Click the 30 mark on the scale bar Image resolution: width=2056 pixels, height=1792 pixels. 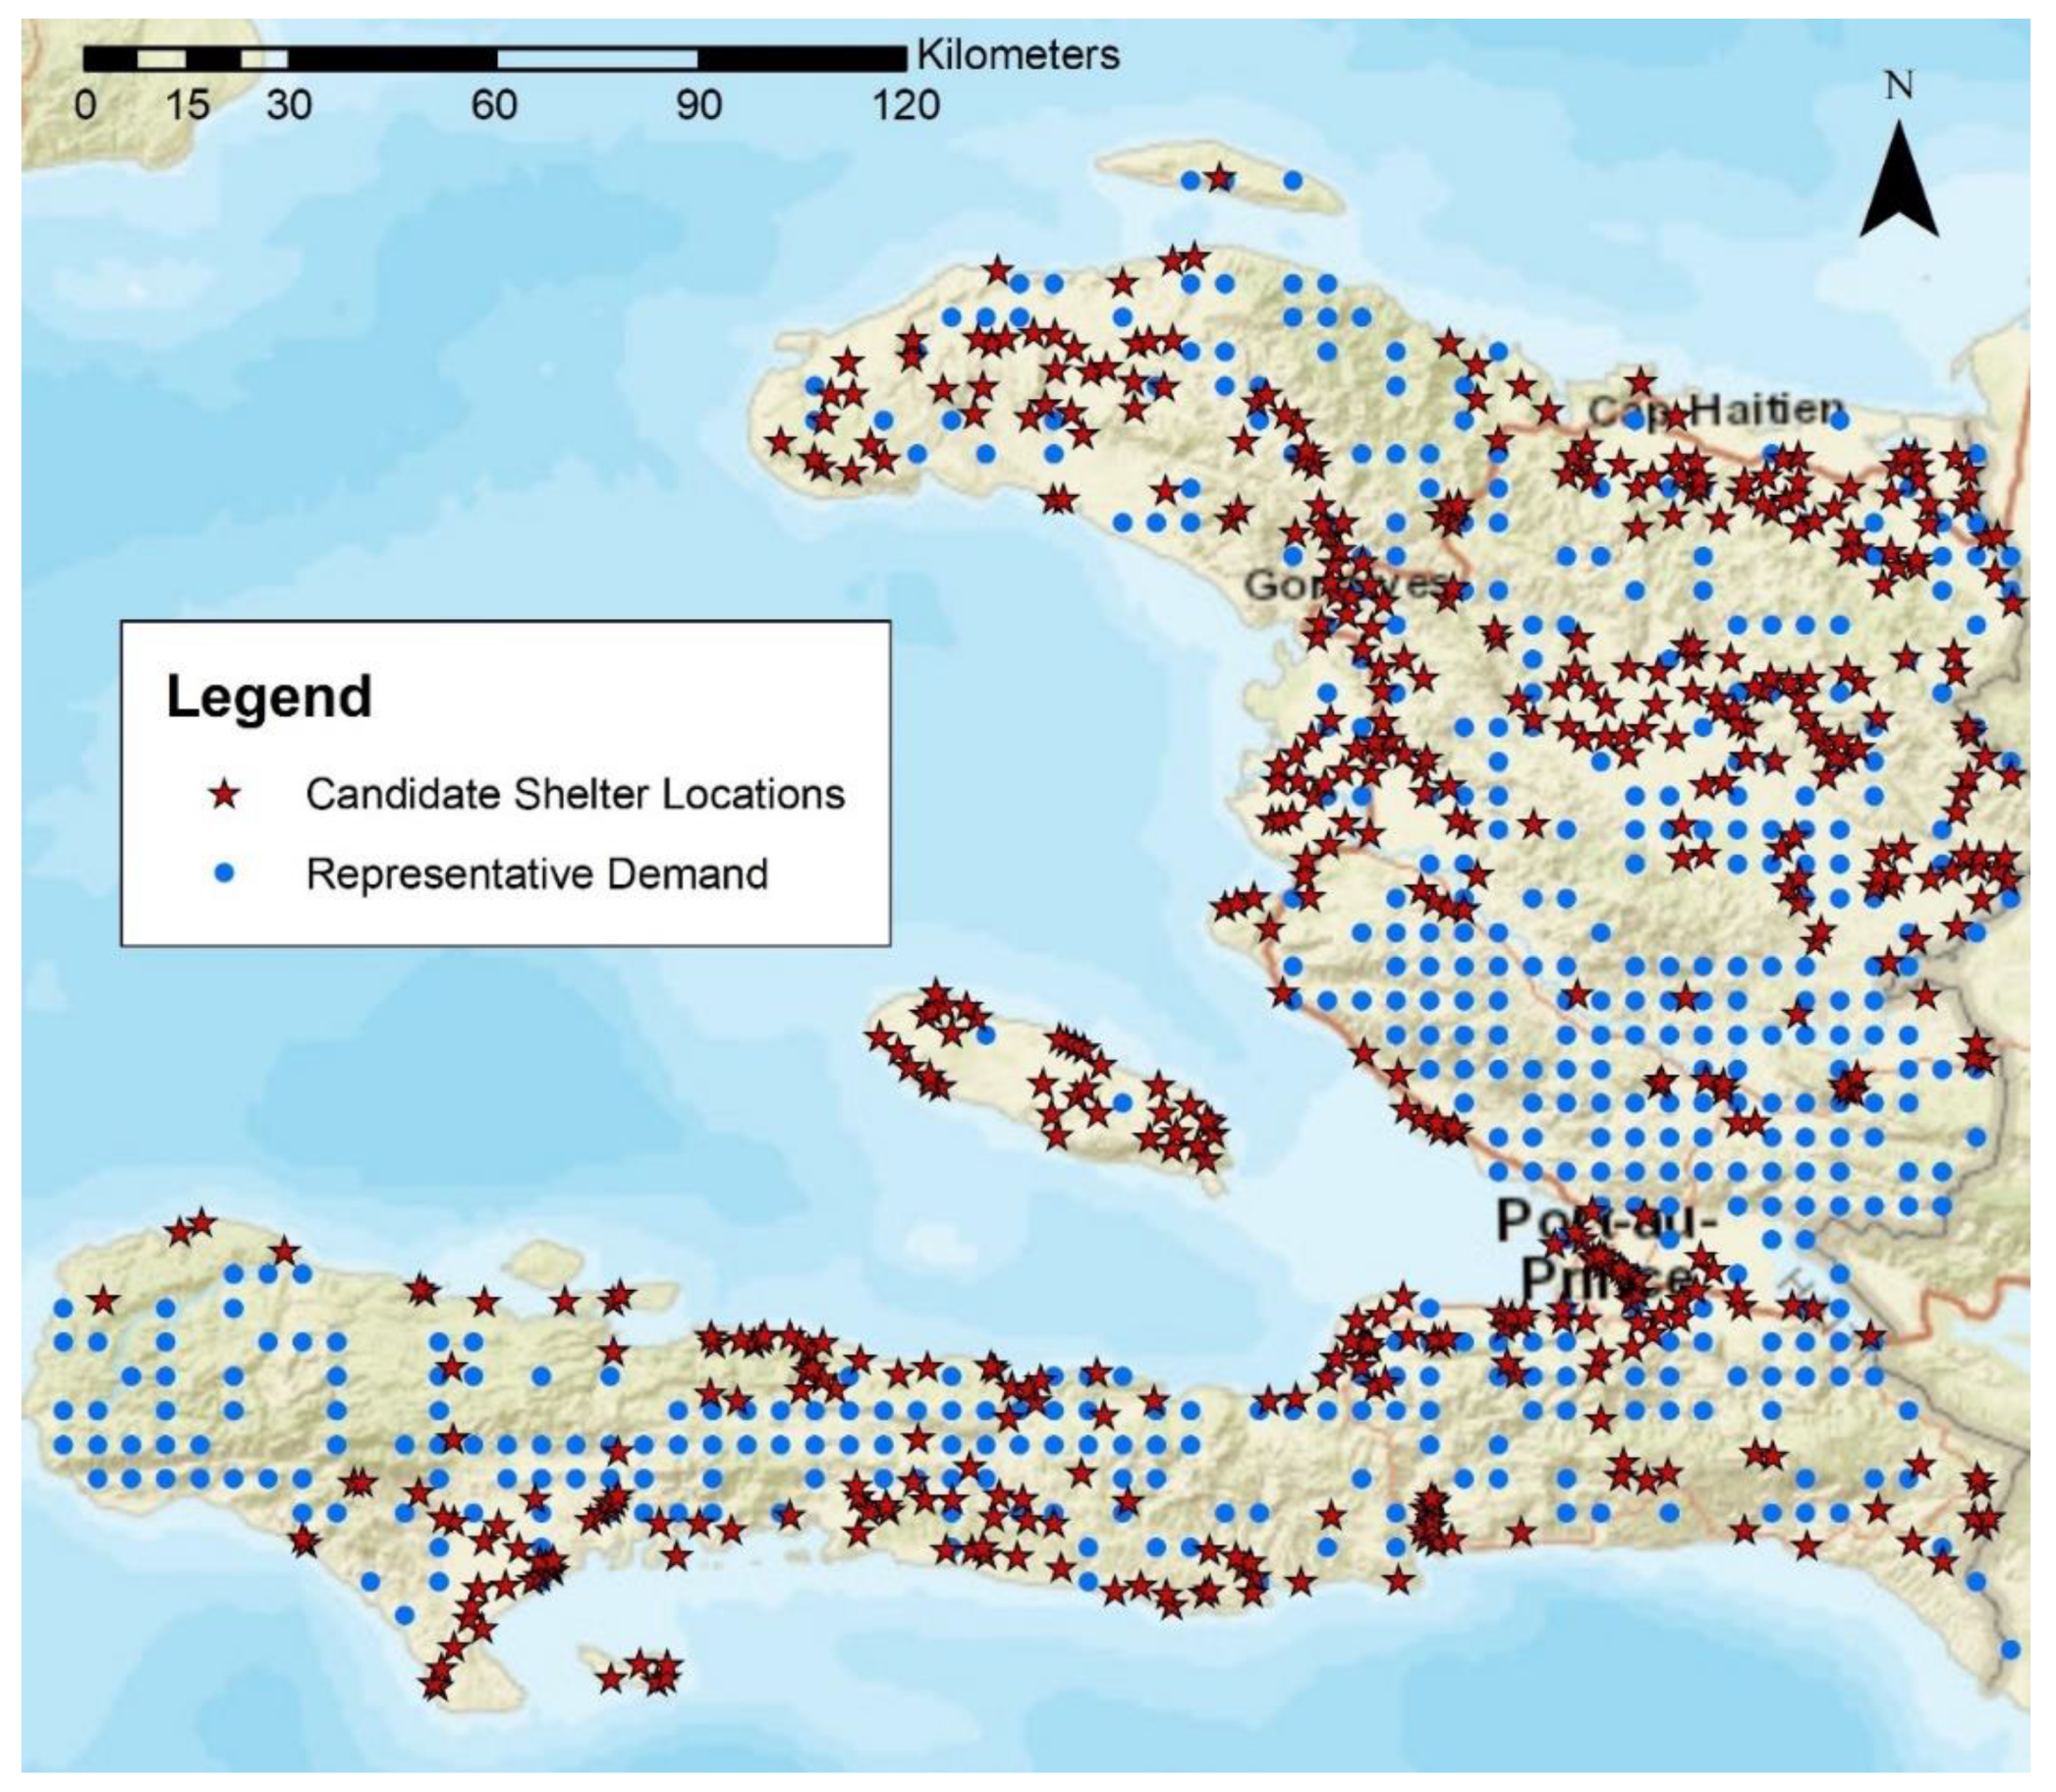(289, 104)
